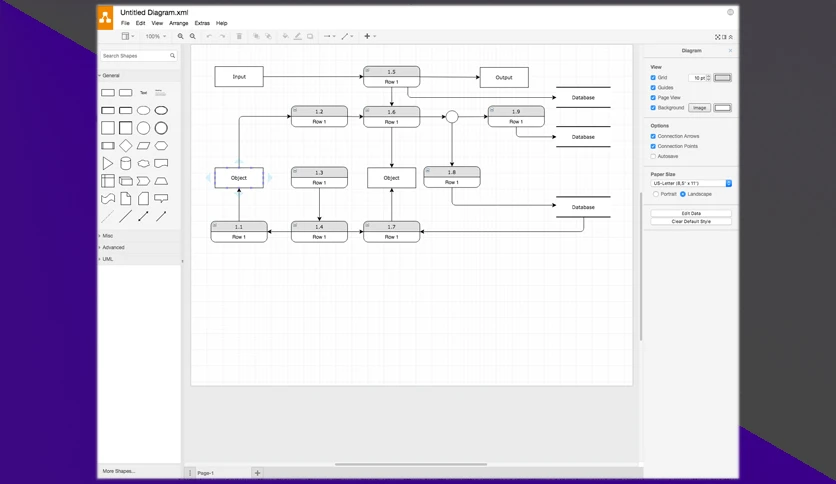Click the Edit Data button
836x484 pixels.
pos(691,213)
